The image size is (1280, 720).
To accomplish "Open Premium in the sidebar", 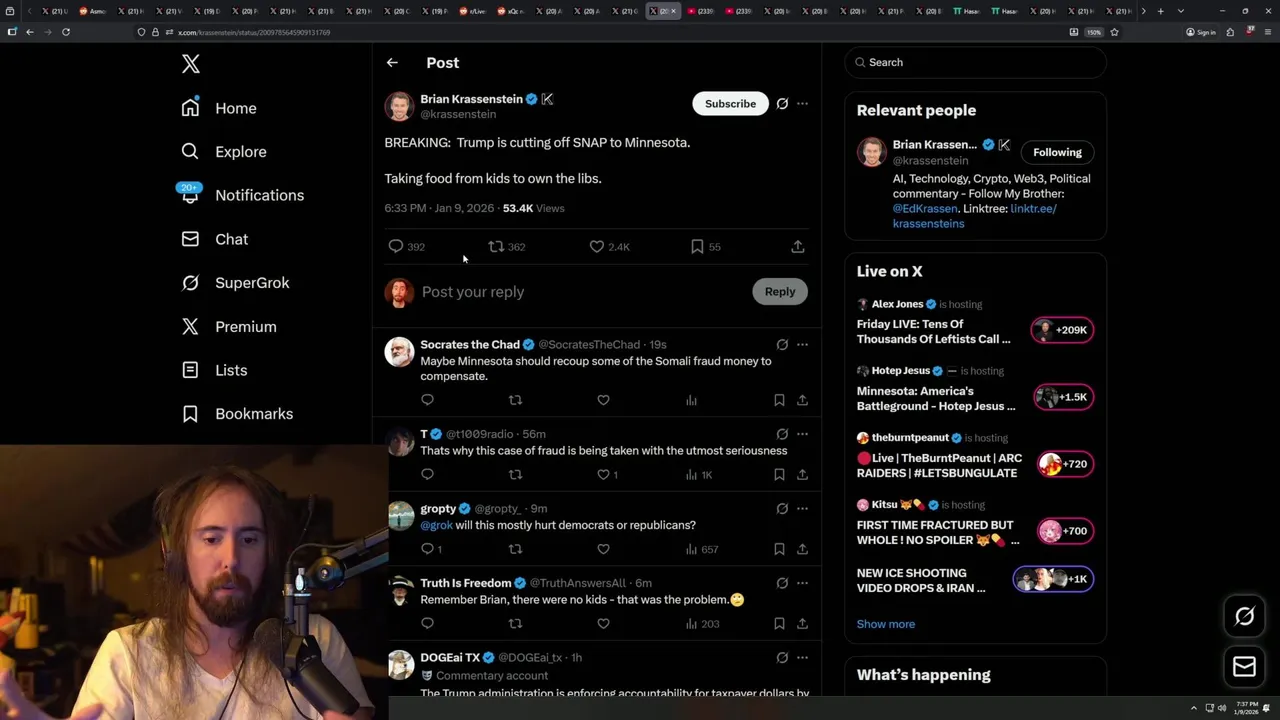I will [x=229, y=327].
